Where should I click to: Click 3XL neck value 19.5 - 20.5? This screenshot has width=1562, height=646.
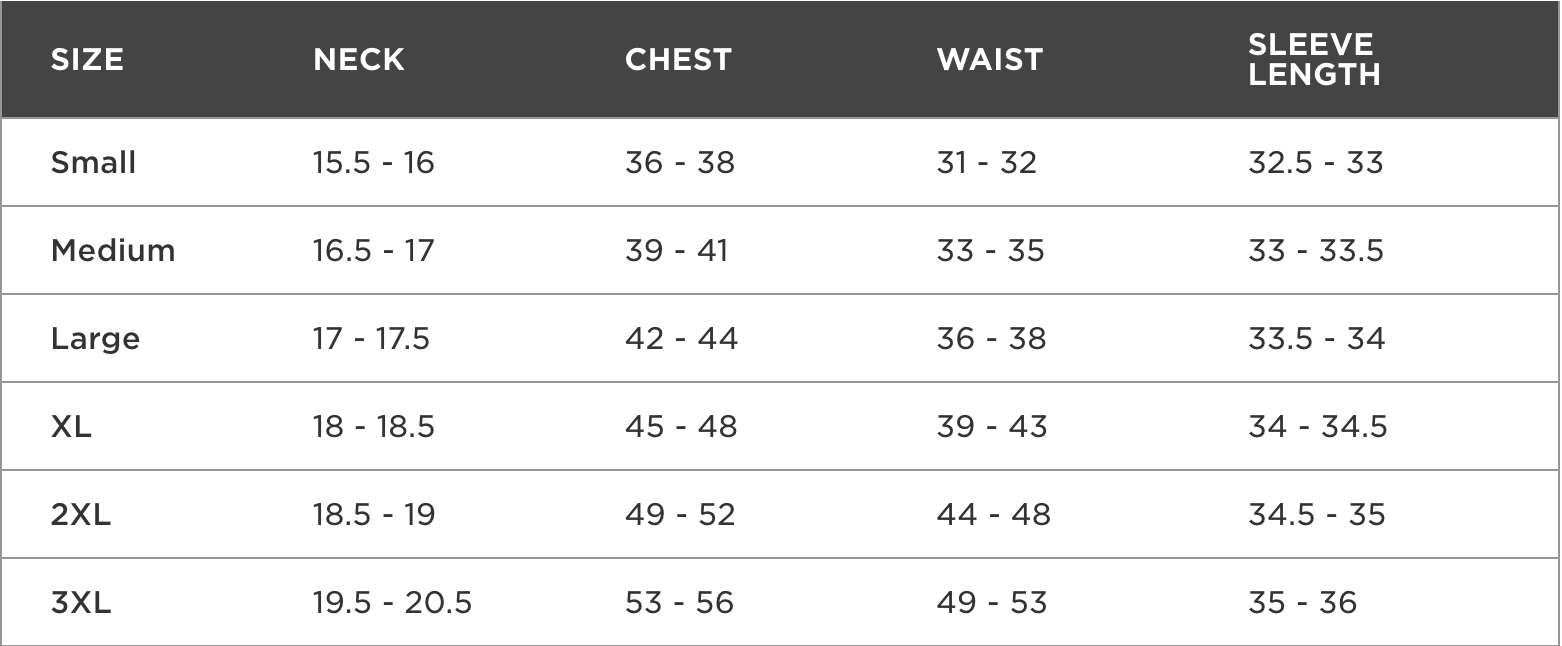392,602
